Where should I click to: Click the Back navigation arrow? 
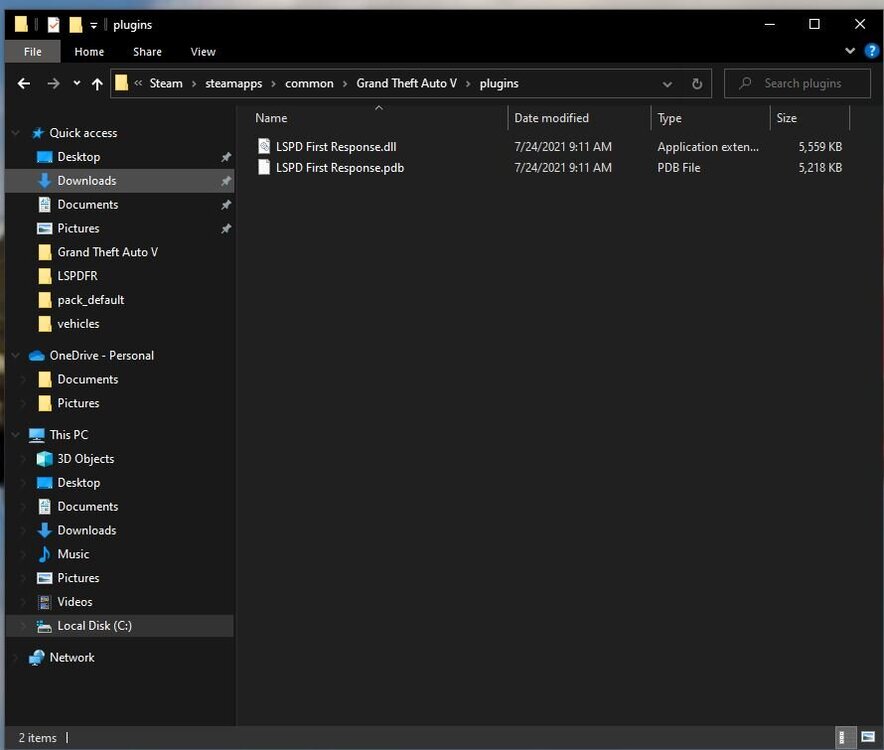coord(24,84)
